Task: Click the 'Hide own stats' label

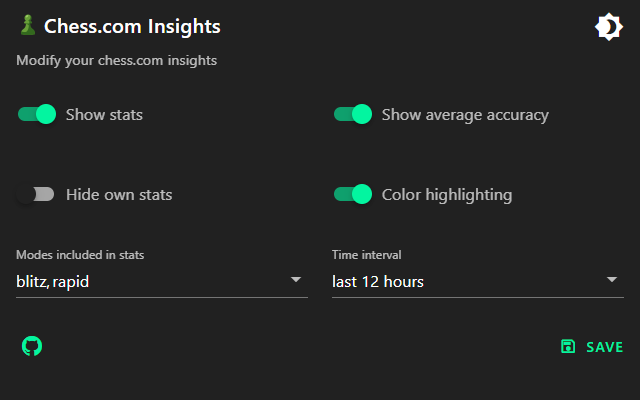Action: 119,195
